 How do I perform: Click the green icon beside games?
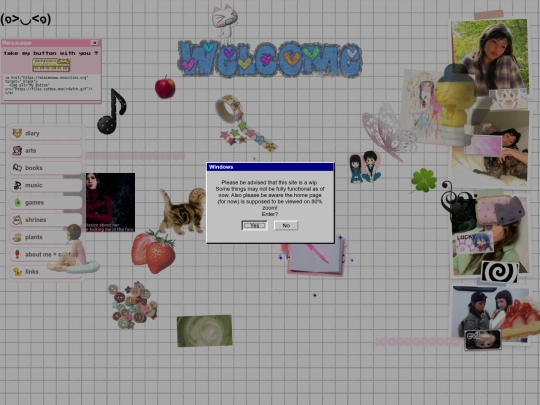[x=18, y=202]
